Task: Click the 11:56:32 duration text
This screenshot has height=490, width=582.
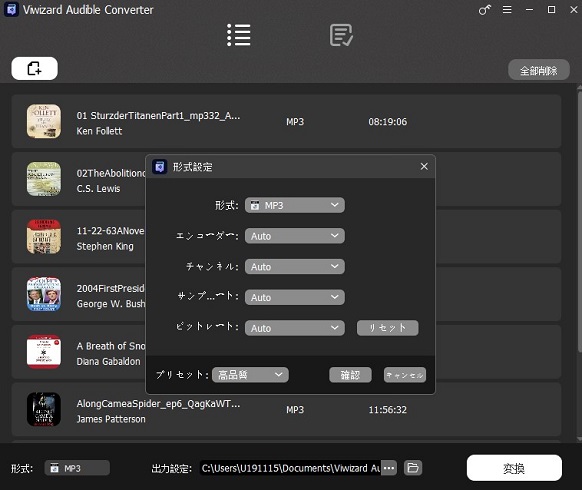Action: tap(388, 410)
